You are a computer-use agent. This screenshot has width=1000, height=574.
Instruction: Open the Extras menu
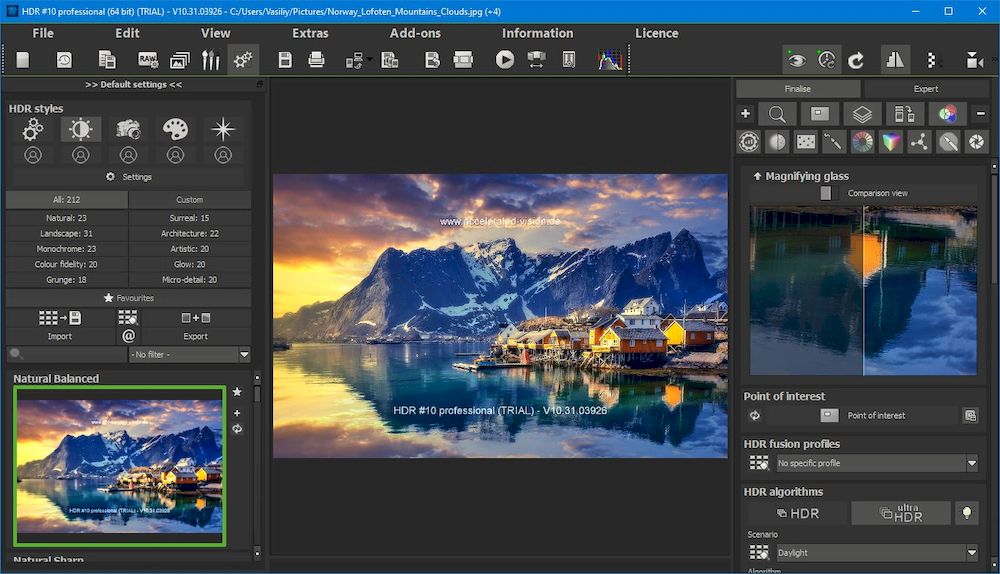pyautogui.click(x=310, y=33)
